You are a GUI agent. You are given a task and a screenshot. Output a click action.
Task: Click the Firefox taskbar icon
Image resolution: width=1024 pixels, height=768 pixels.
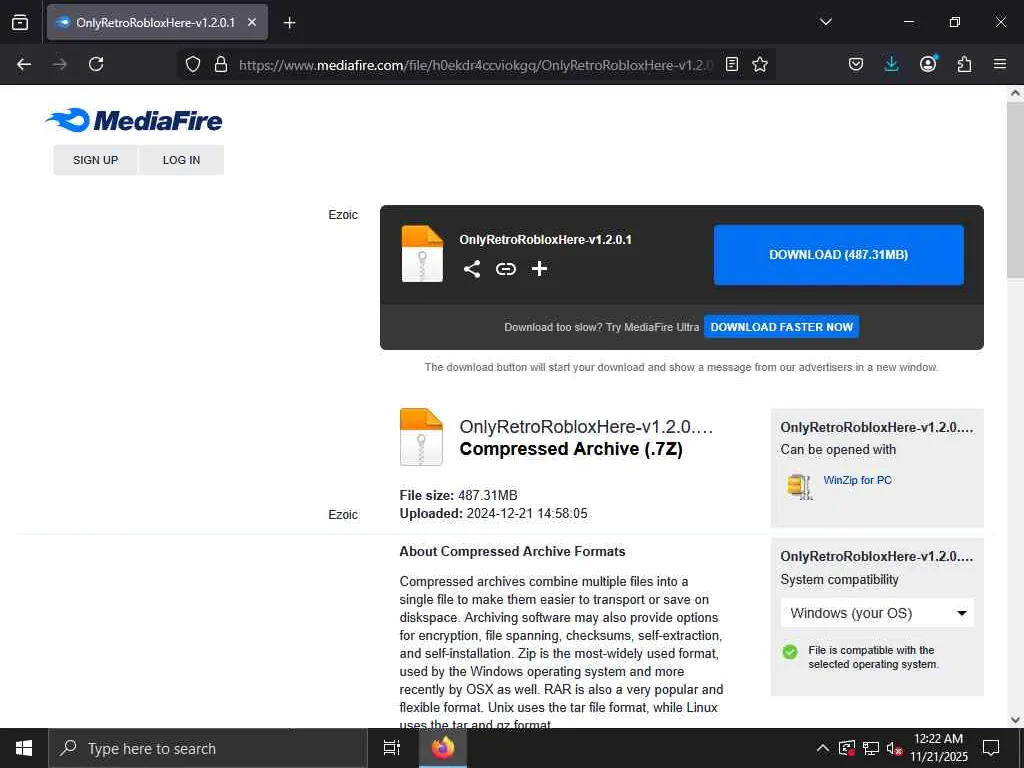pos(443,748)
